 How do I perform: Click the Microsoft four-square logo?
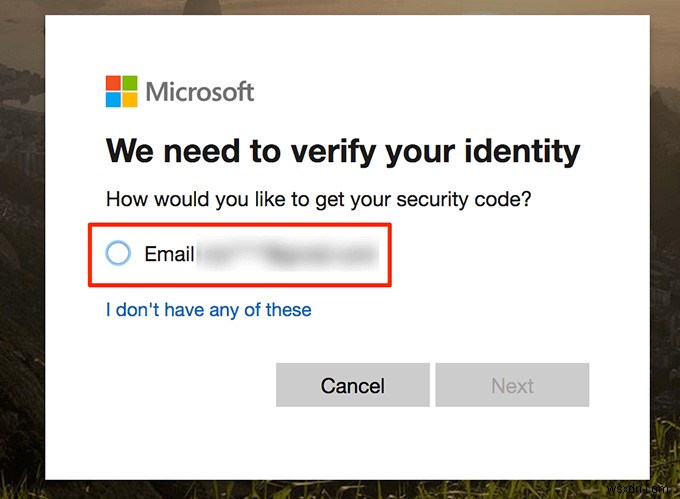click(x=121, y=92)
